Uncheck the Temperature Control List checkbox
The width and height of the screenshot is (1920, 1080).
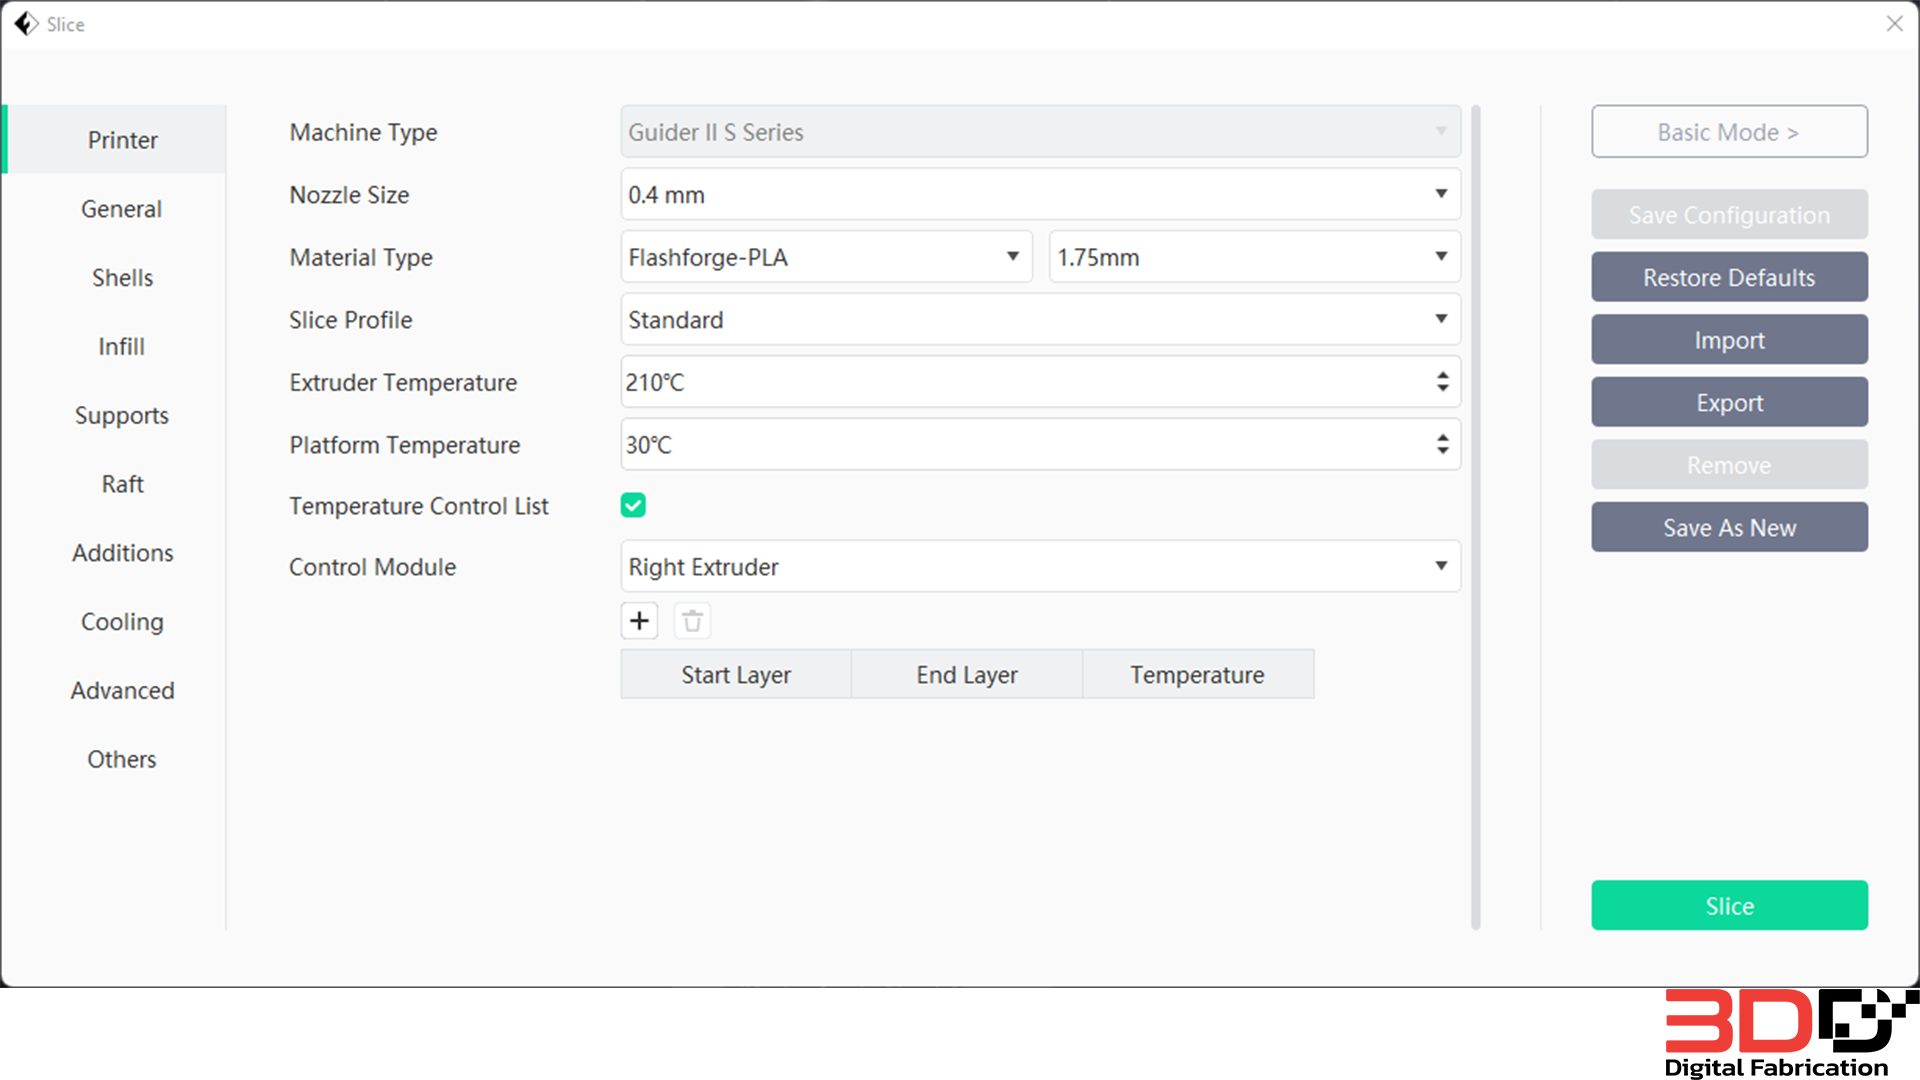pyautogui.click(x=633, y=506)
